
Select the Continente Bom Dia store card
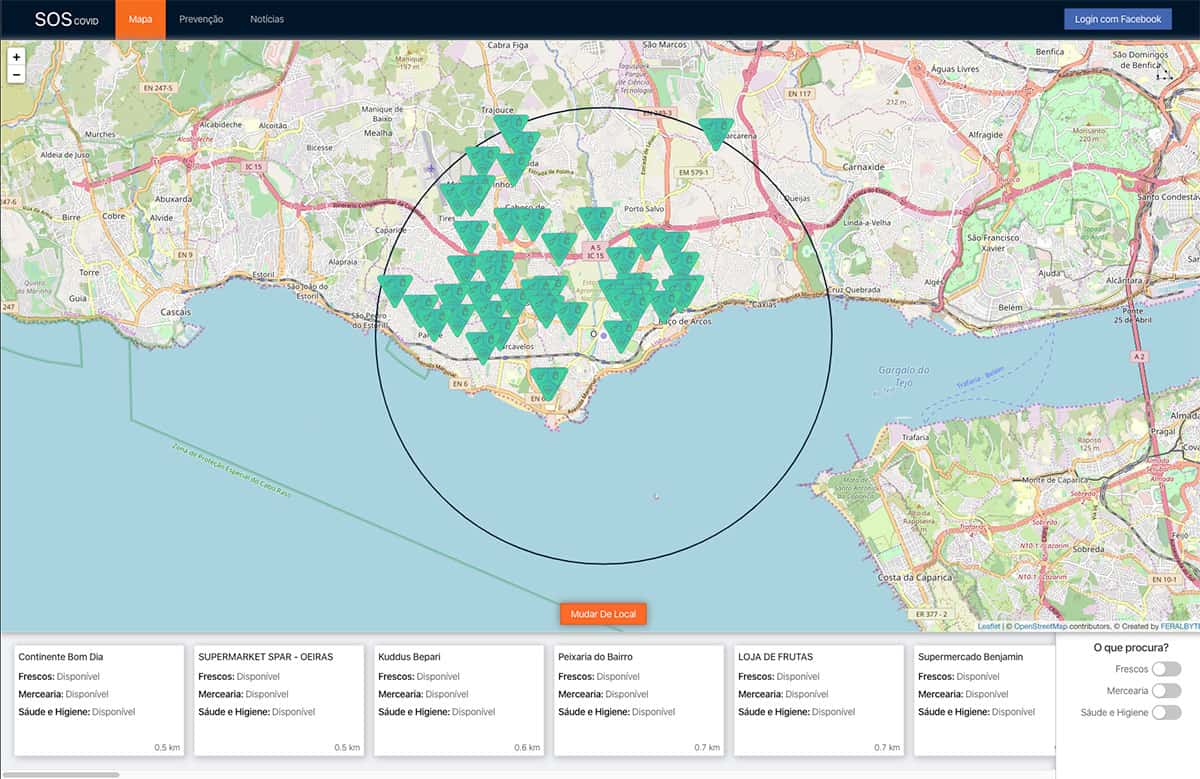click(x=98, y=700)
